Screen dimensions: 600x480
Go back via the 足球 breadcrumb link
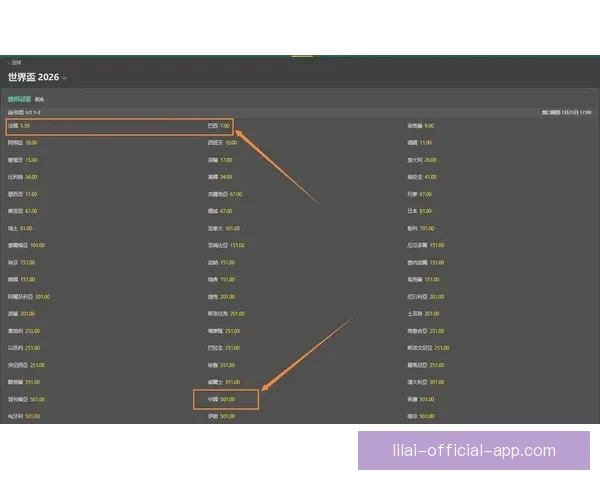[x=16, y=63]
